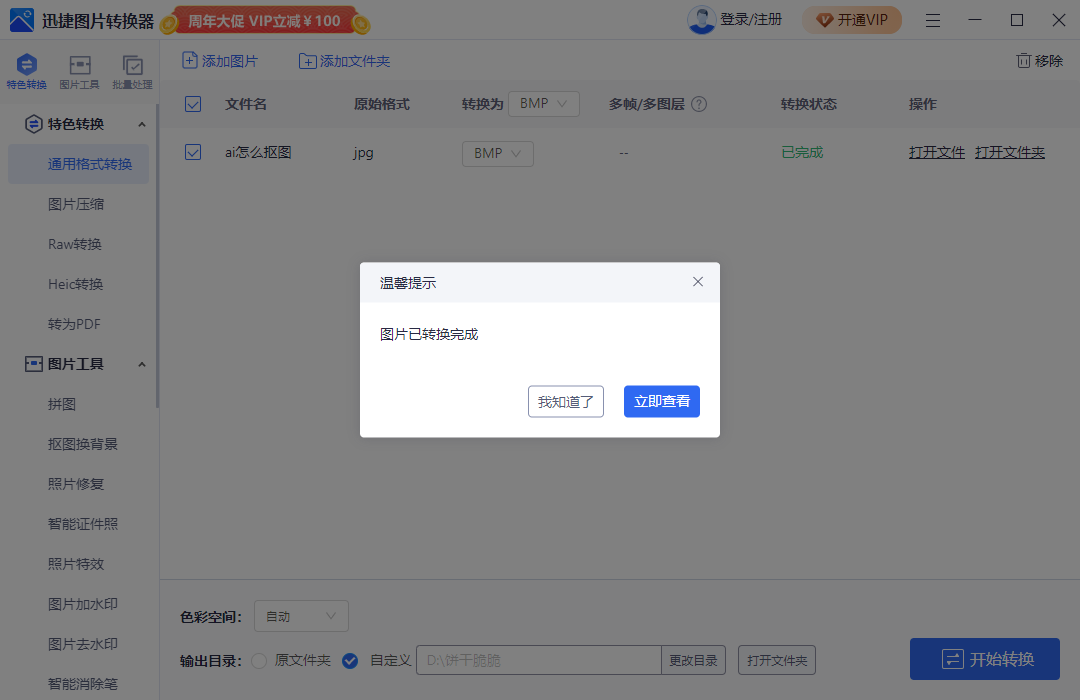Select 照片修复 in sidebar
This screenshot has width=1080, height=700.
point(76,484)
